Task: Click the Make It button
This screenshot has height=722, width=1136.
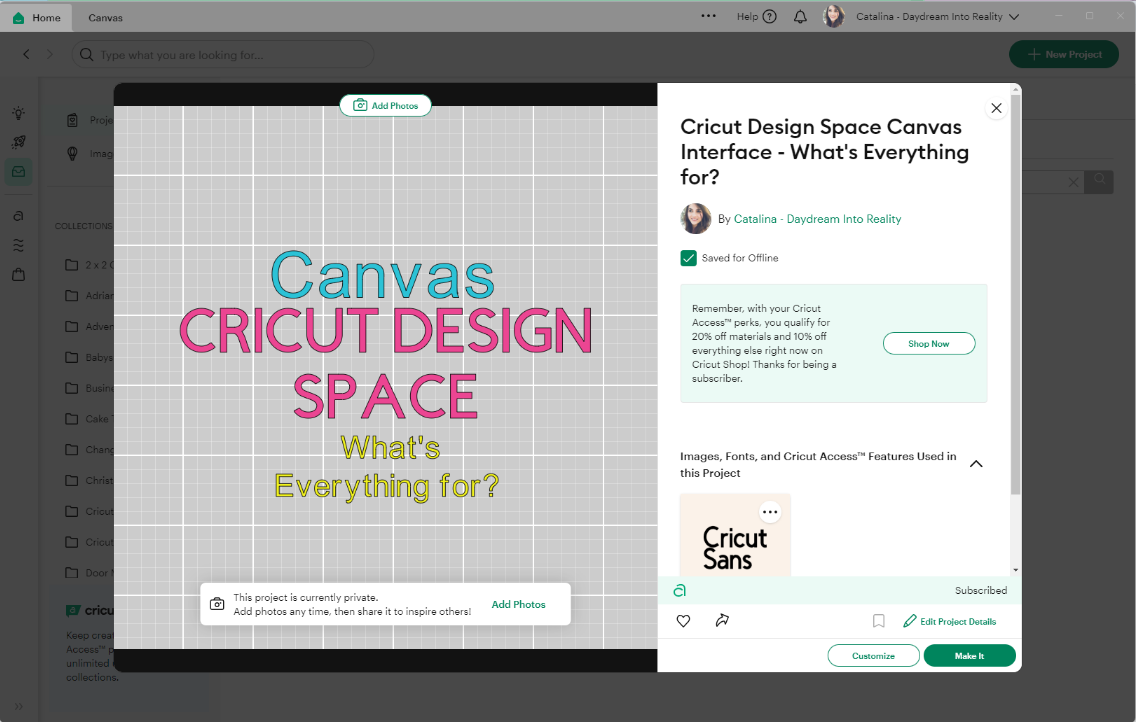Action: pos(969,655)
